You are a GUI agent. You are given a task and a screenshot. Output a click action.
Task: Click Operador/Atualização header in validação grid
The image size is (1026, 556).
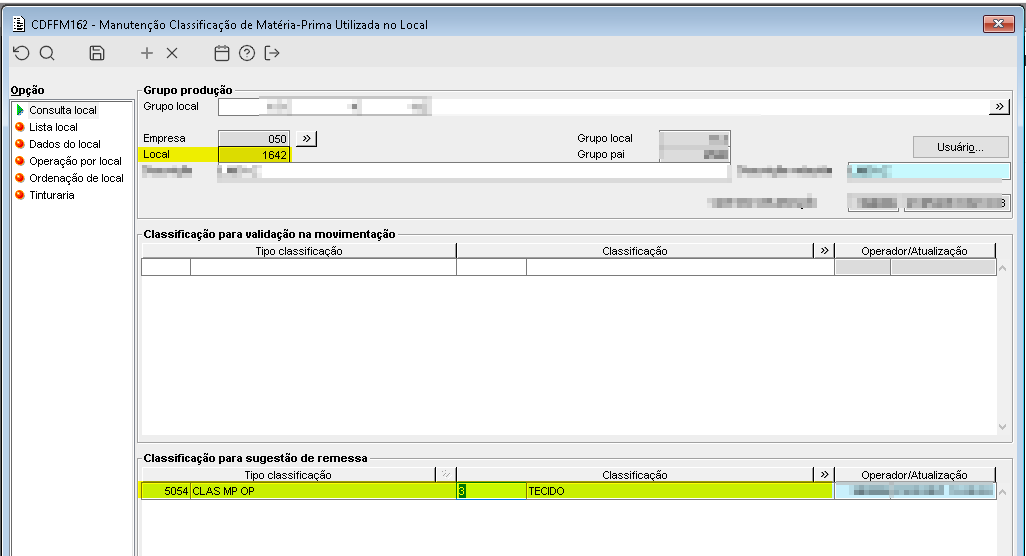tap(915, 251)
